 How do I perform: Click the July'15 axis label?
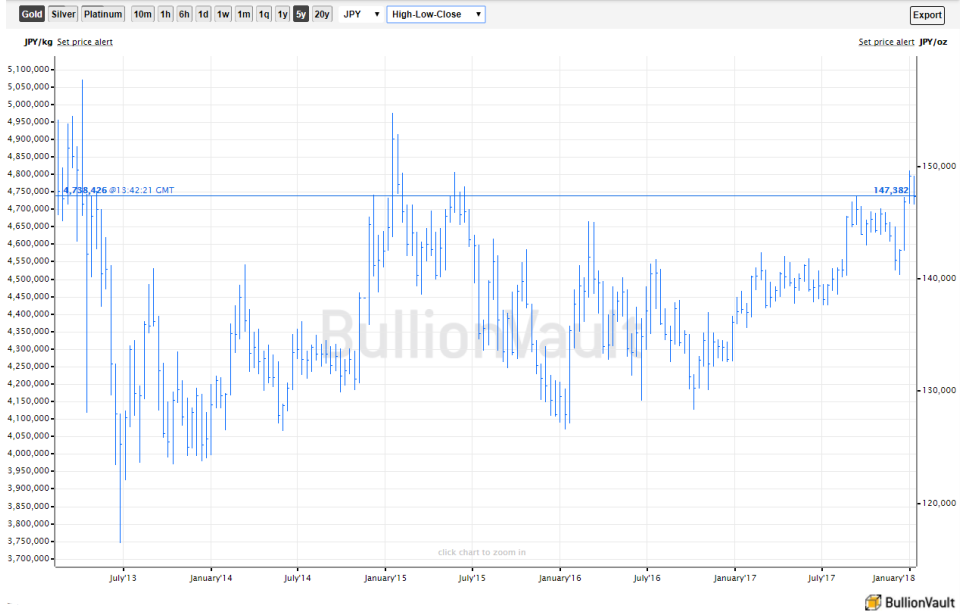(x=472, y=578)
